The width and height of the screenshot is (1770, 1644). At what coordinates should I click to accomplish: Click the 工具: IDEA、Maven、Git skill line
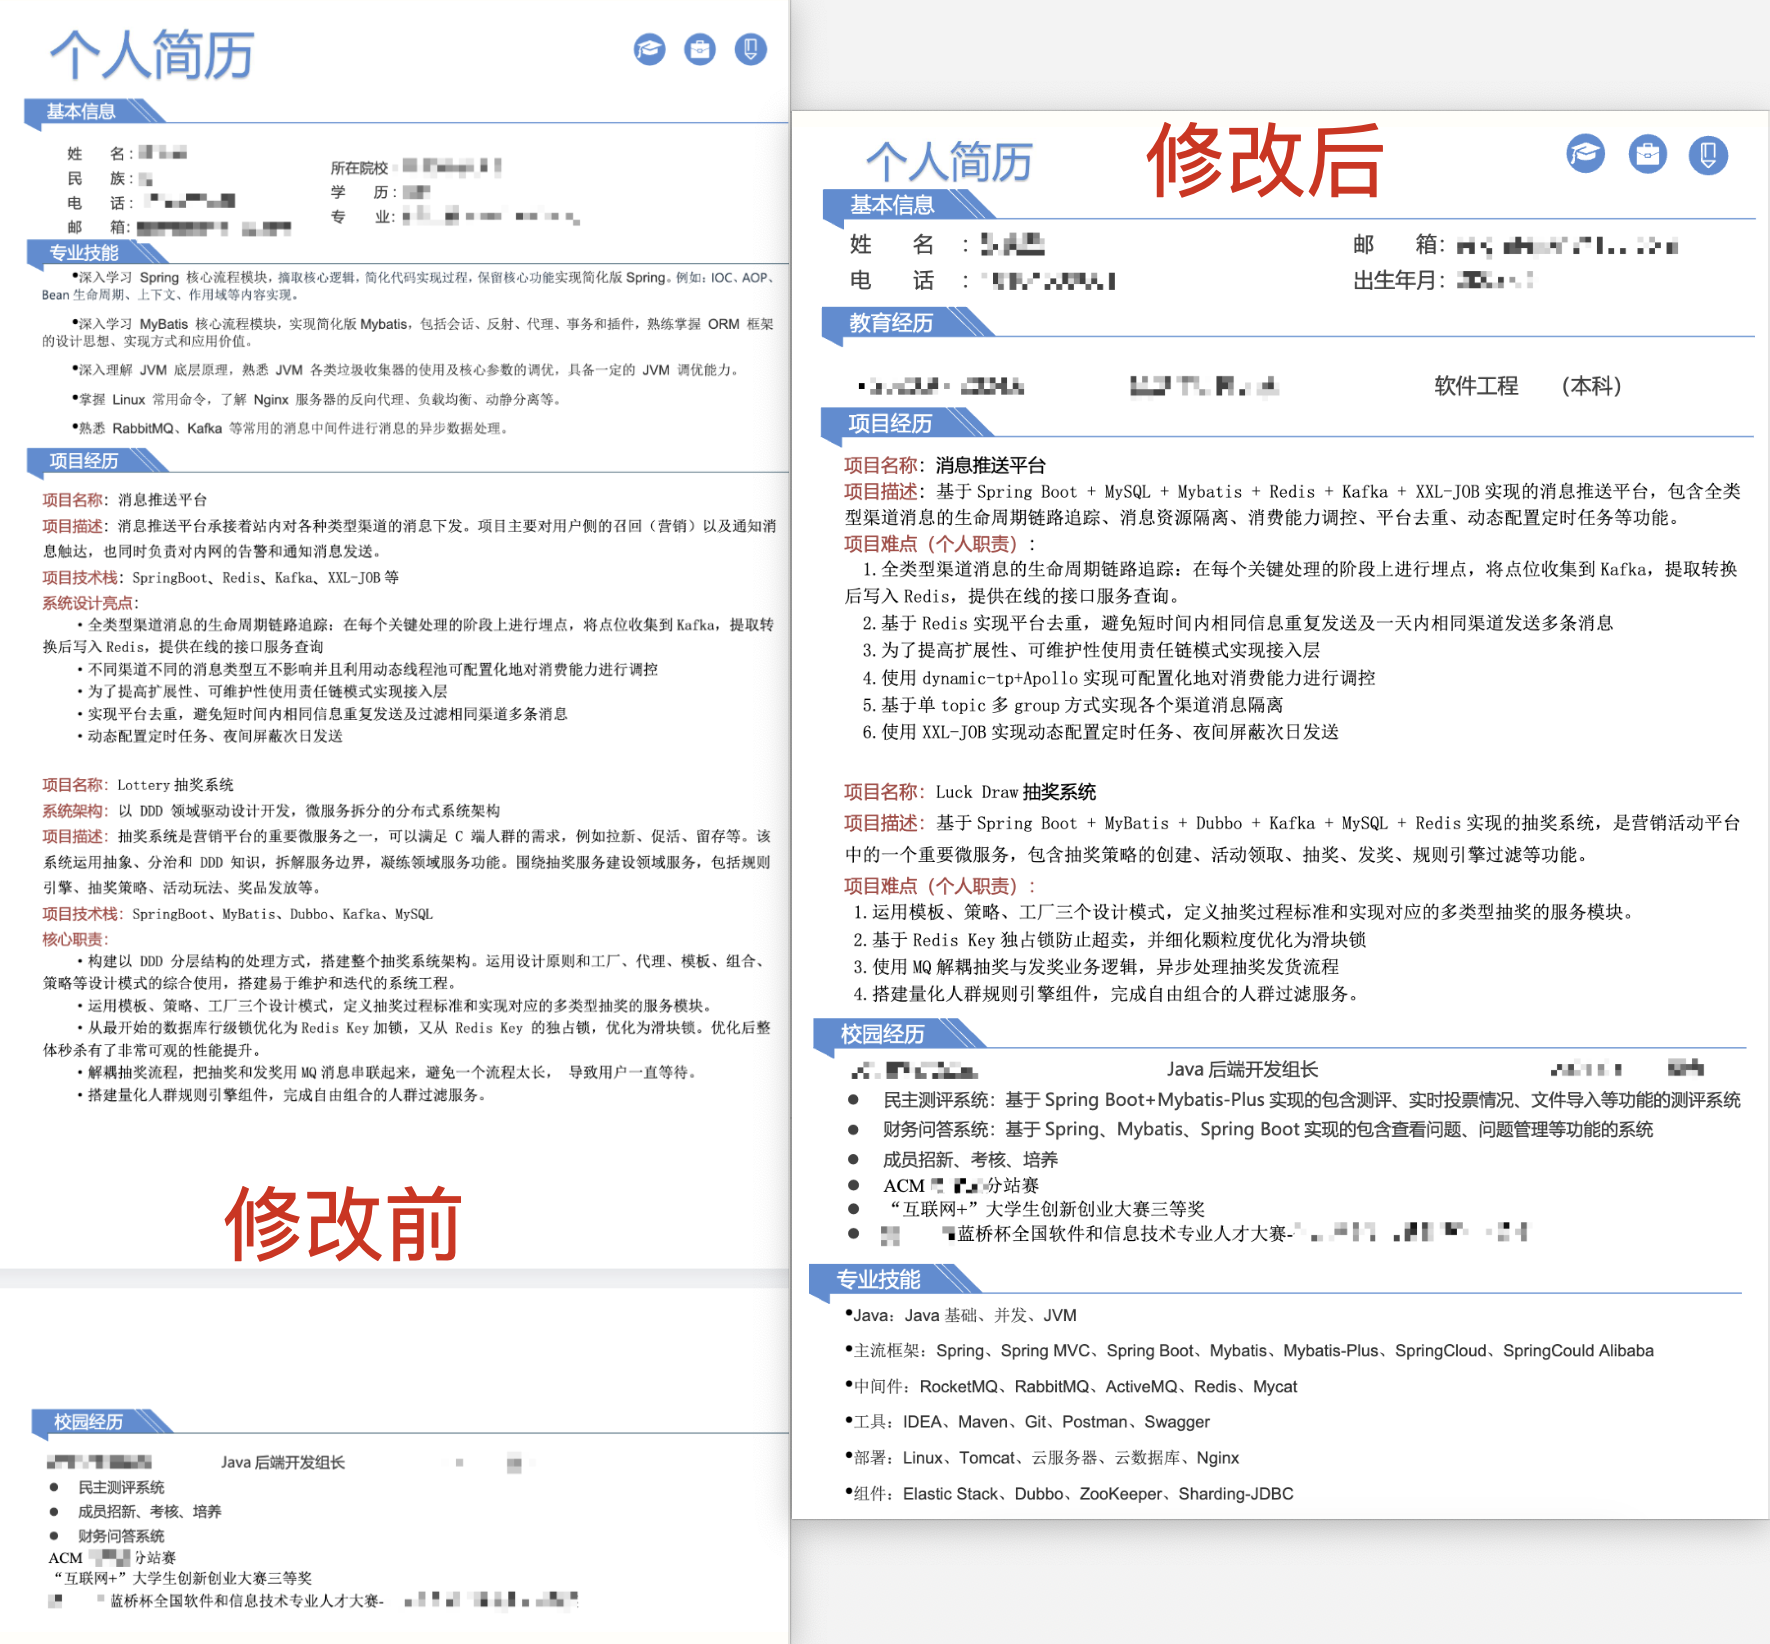click(x=1027, y=1422)
